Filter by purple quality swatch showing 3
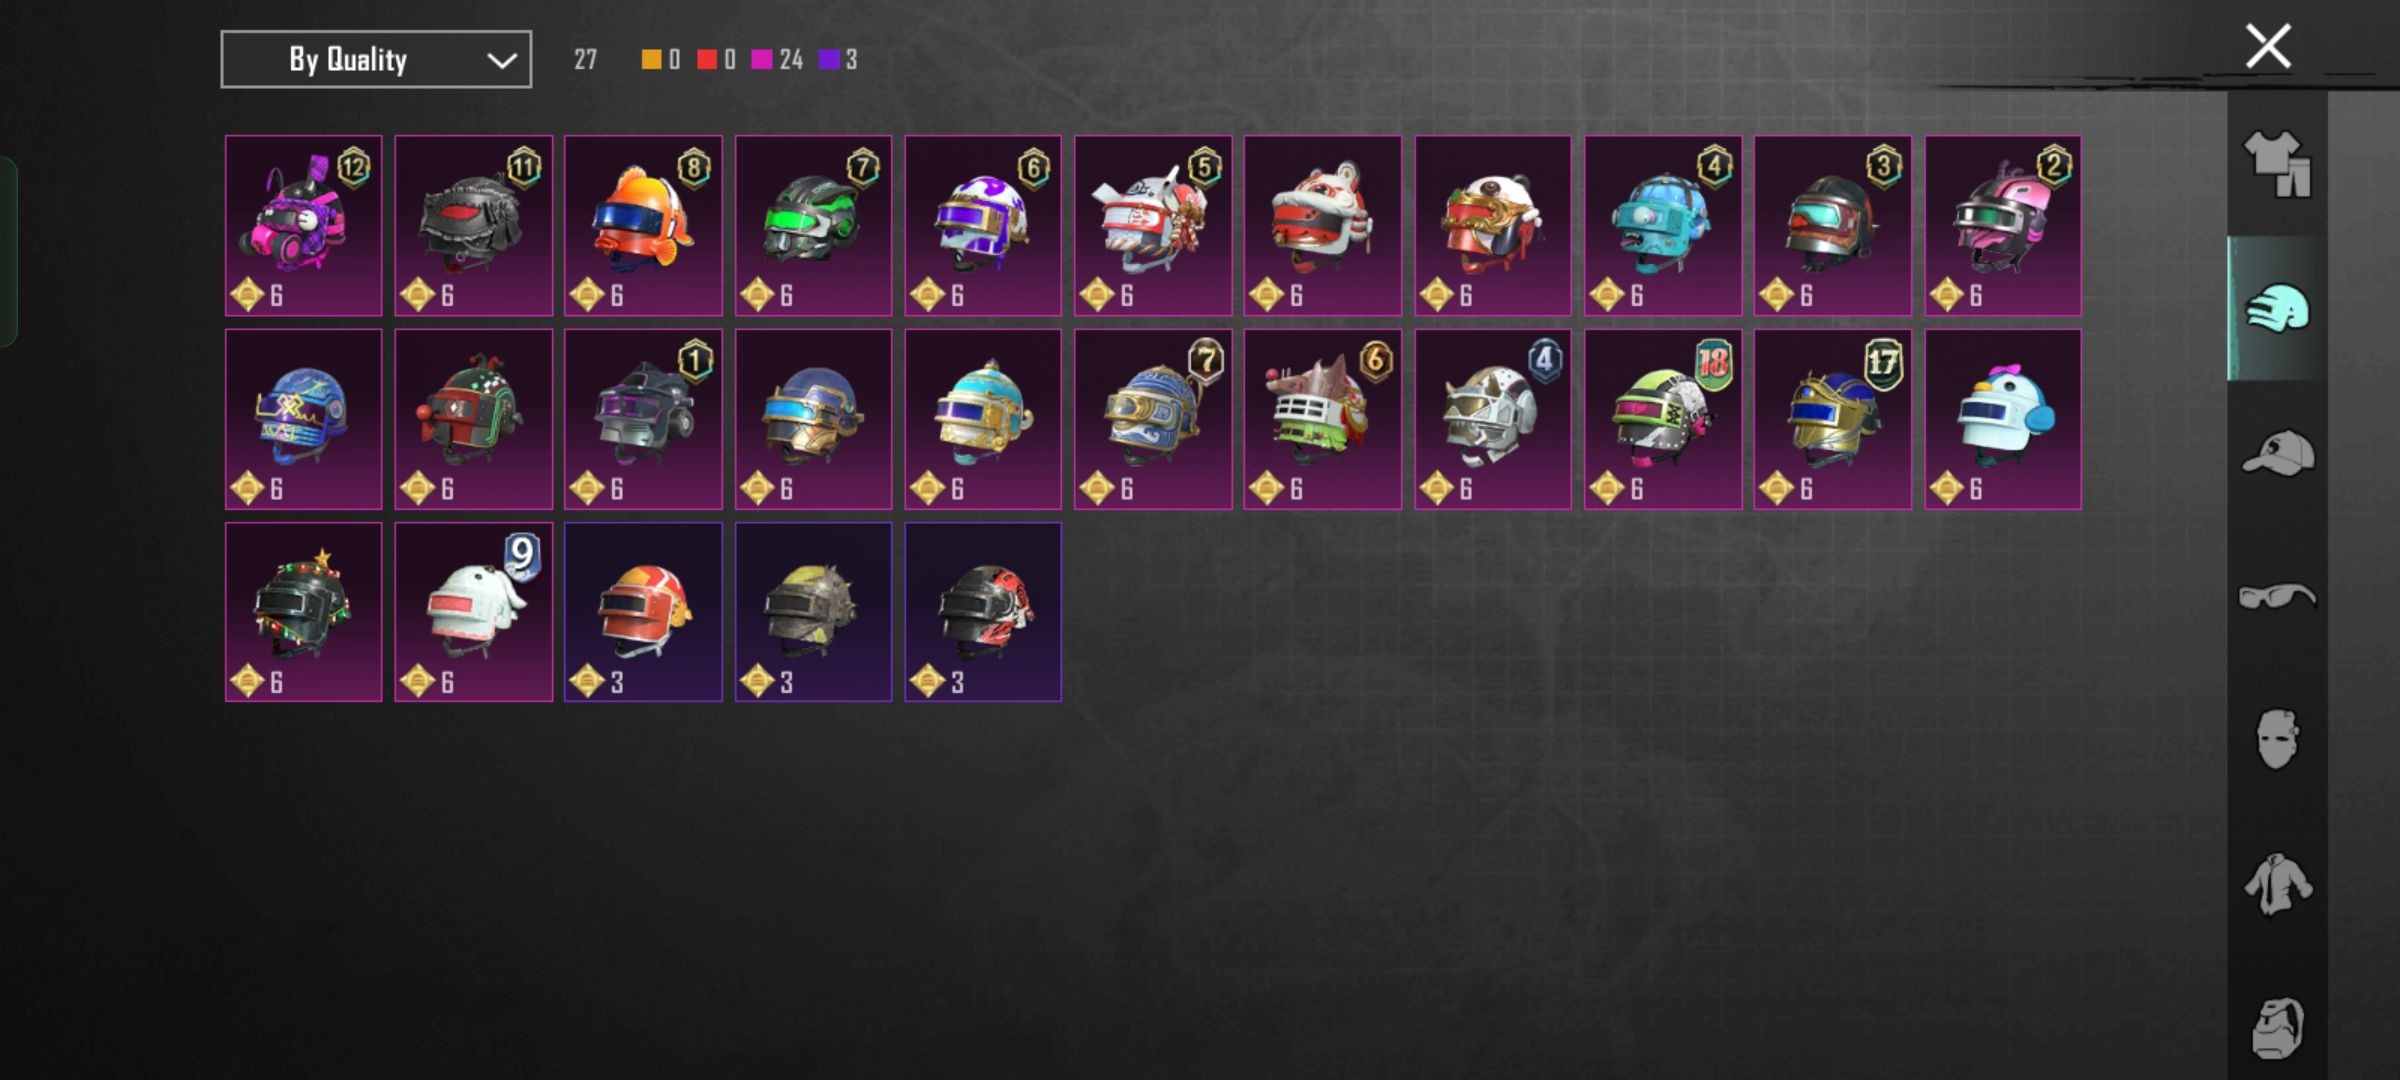The width and height of the screenshot is (2400, 1080). coord(838,60)
